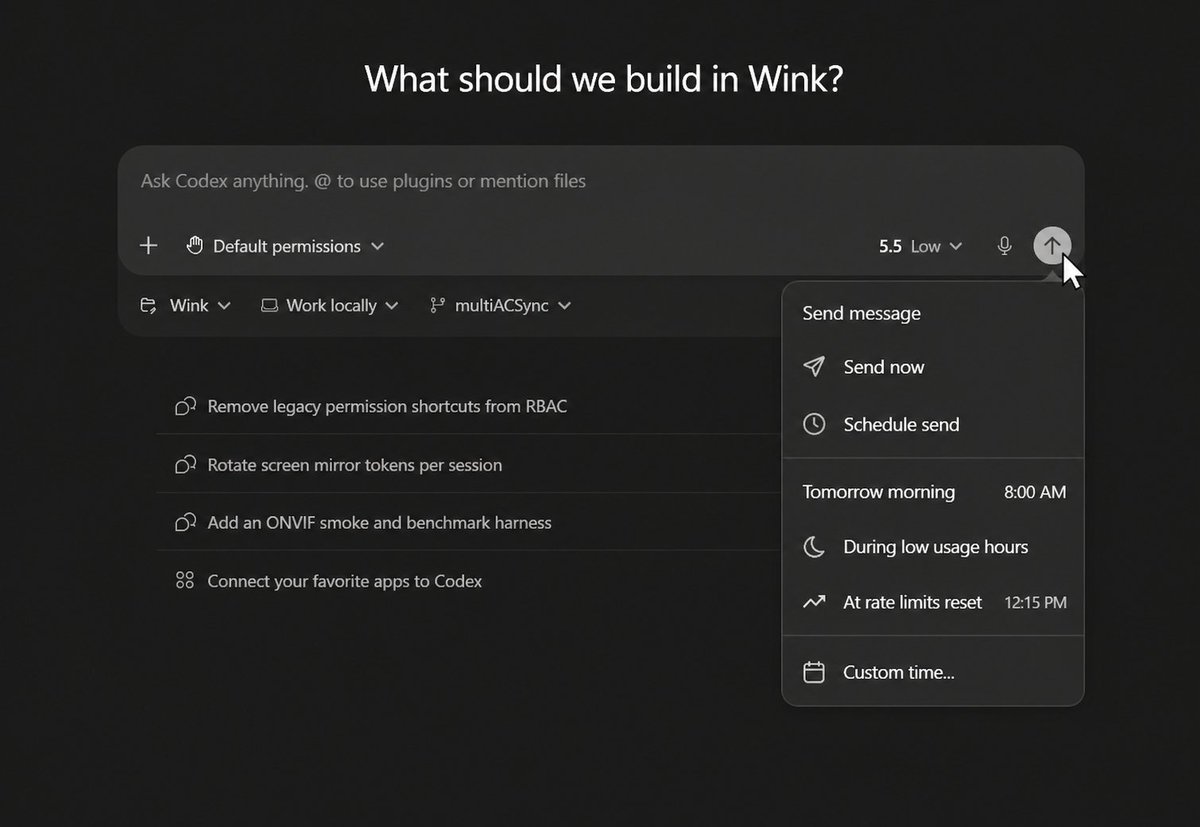The image size is (1200, 827).
Task: Click the moon icon for low usage hours
Action: click(x=814, y=547)
